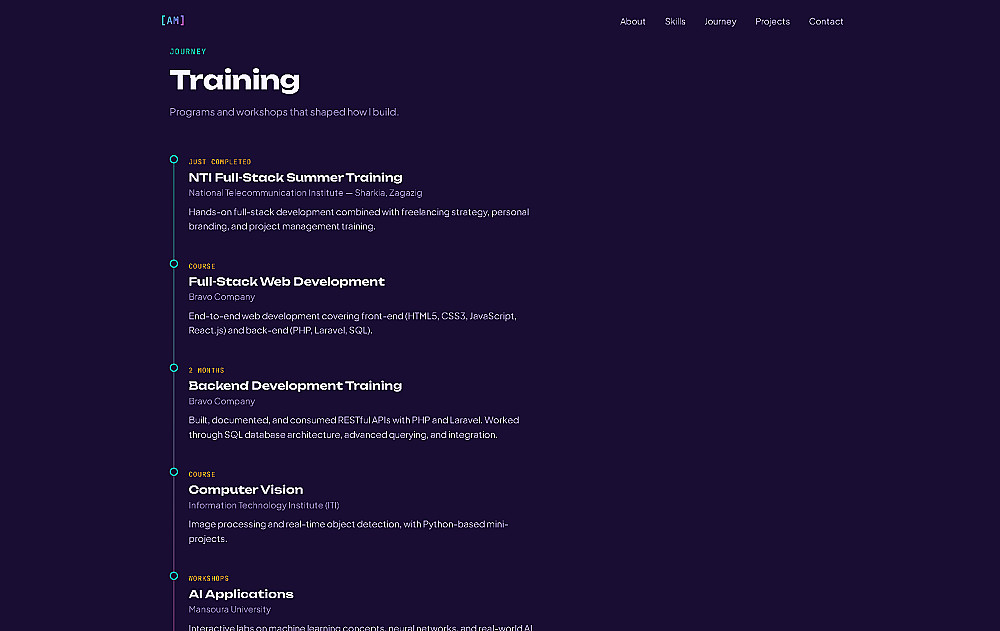1000x631 pixels.
Task: Open the Projects nav link
Action: coord(772,22)
